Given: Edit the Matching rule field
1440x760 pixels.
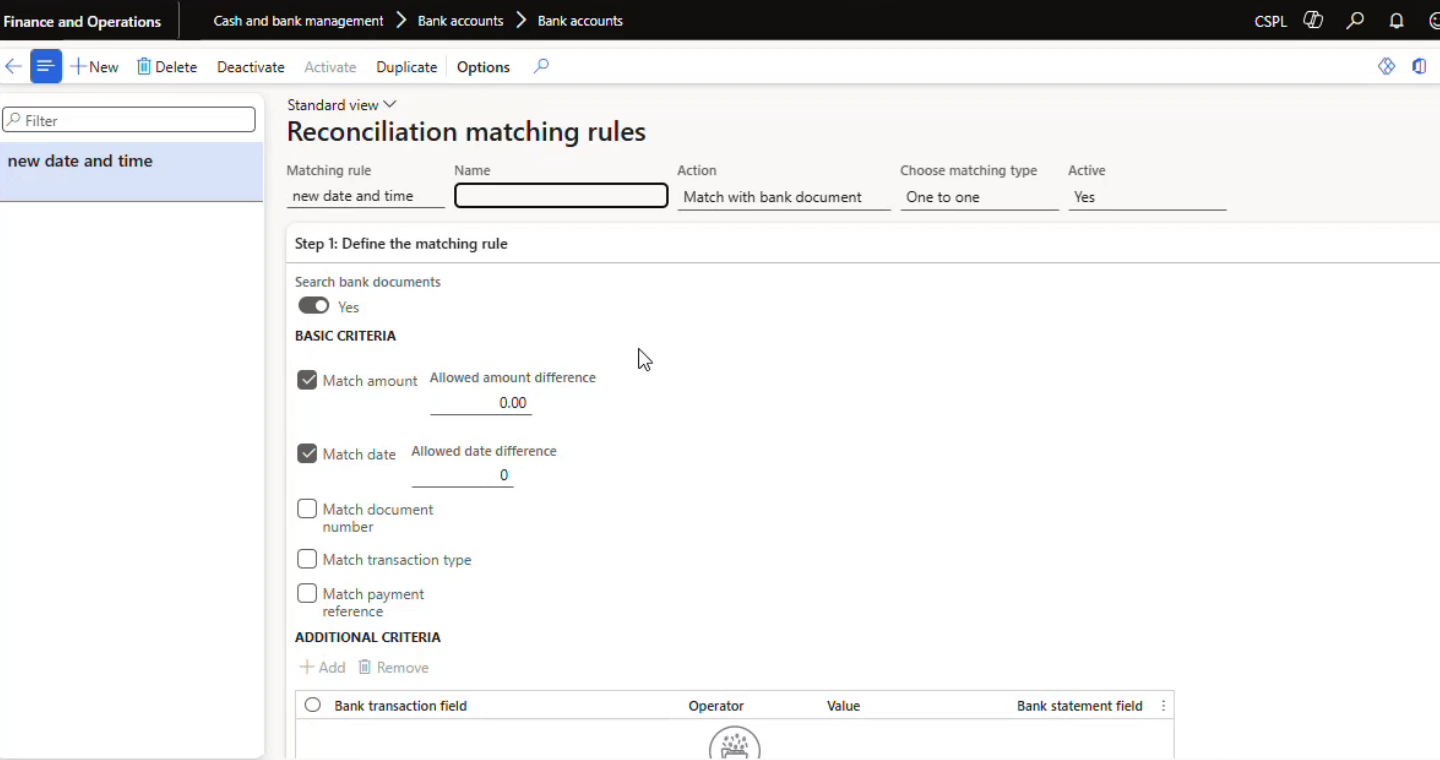Looking at the screenshot, I should (x=366, y=197).
